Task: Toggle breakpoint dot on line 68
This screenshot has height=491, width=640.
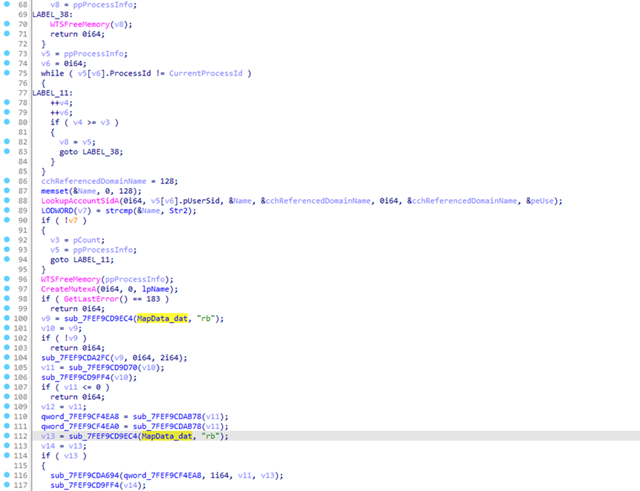Action: pyautogui.click(x=7, y=4)
